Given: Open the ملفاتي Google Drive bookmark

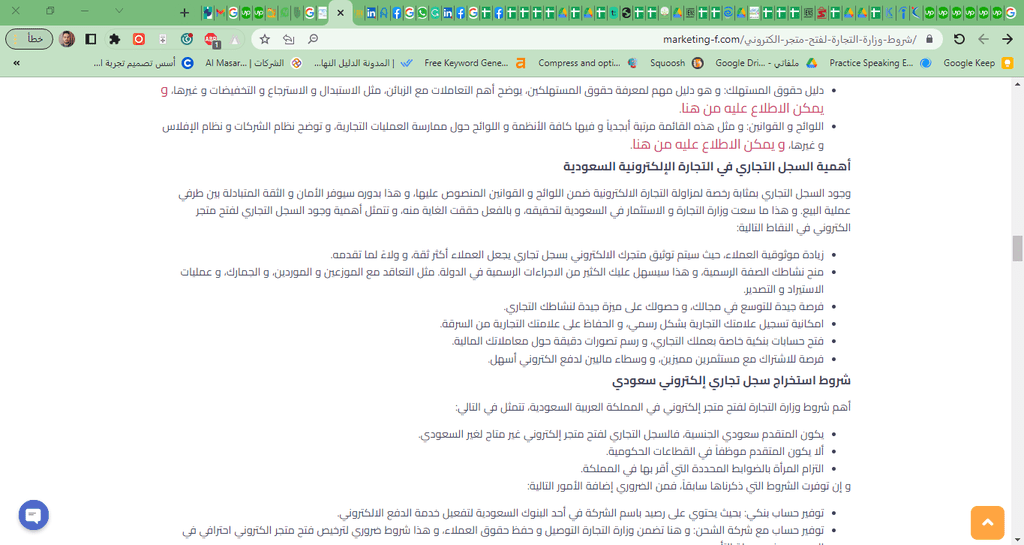Looking at the screenshot, I should click(x=766, y=63).
